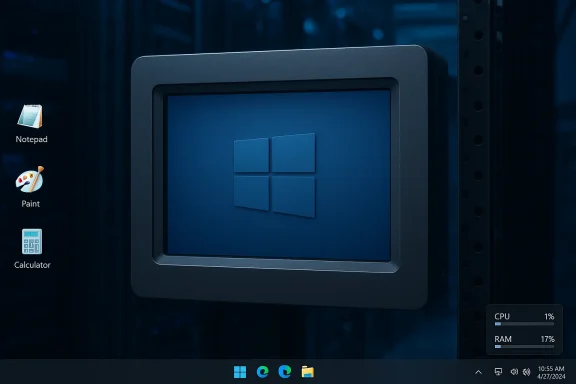
Task: Select the Paint desktop shortcut
Action: (x=30, y=187)
